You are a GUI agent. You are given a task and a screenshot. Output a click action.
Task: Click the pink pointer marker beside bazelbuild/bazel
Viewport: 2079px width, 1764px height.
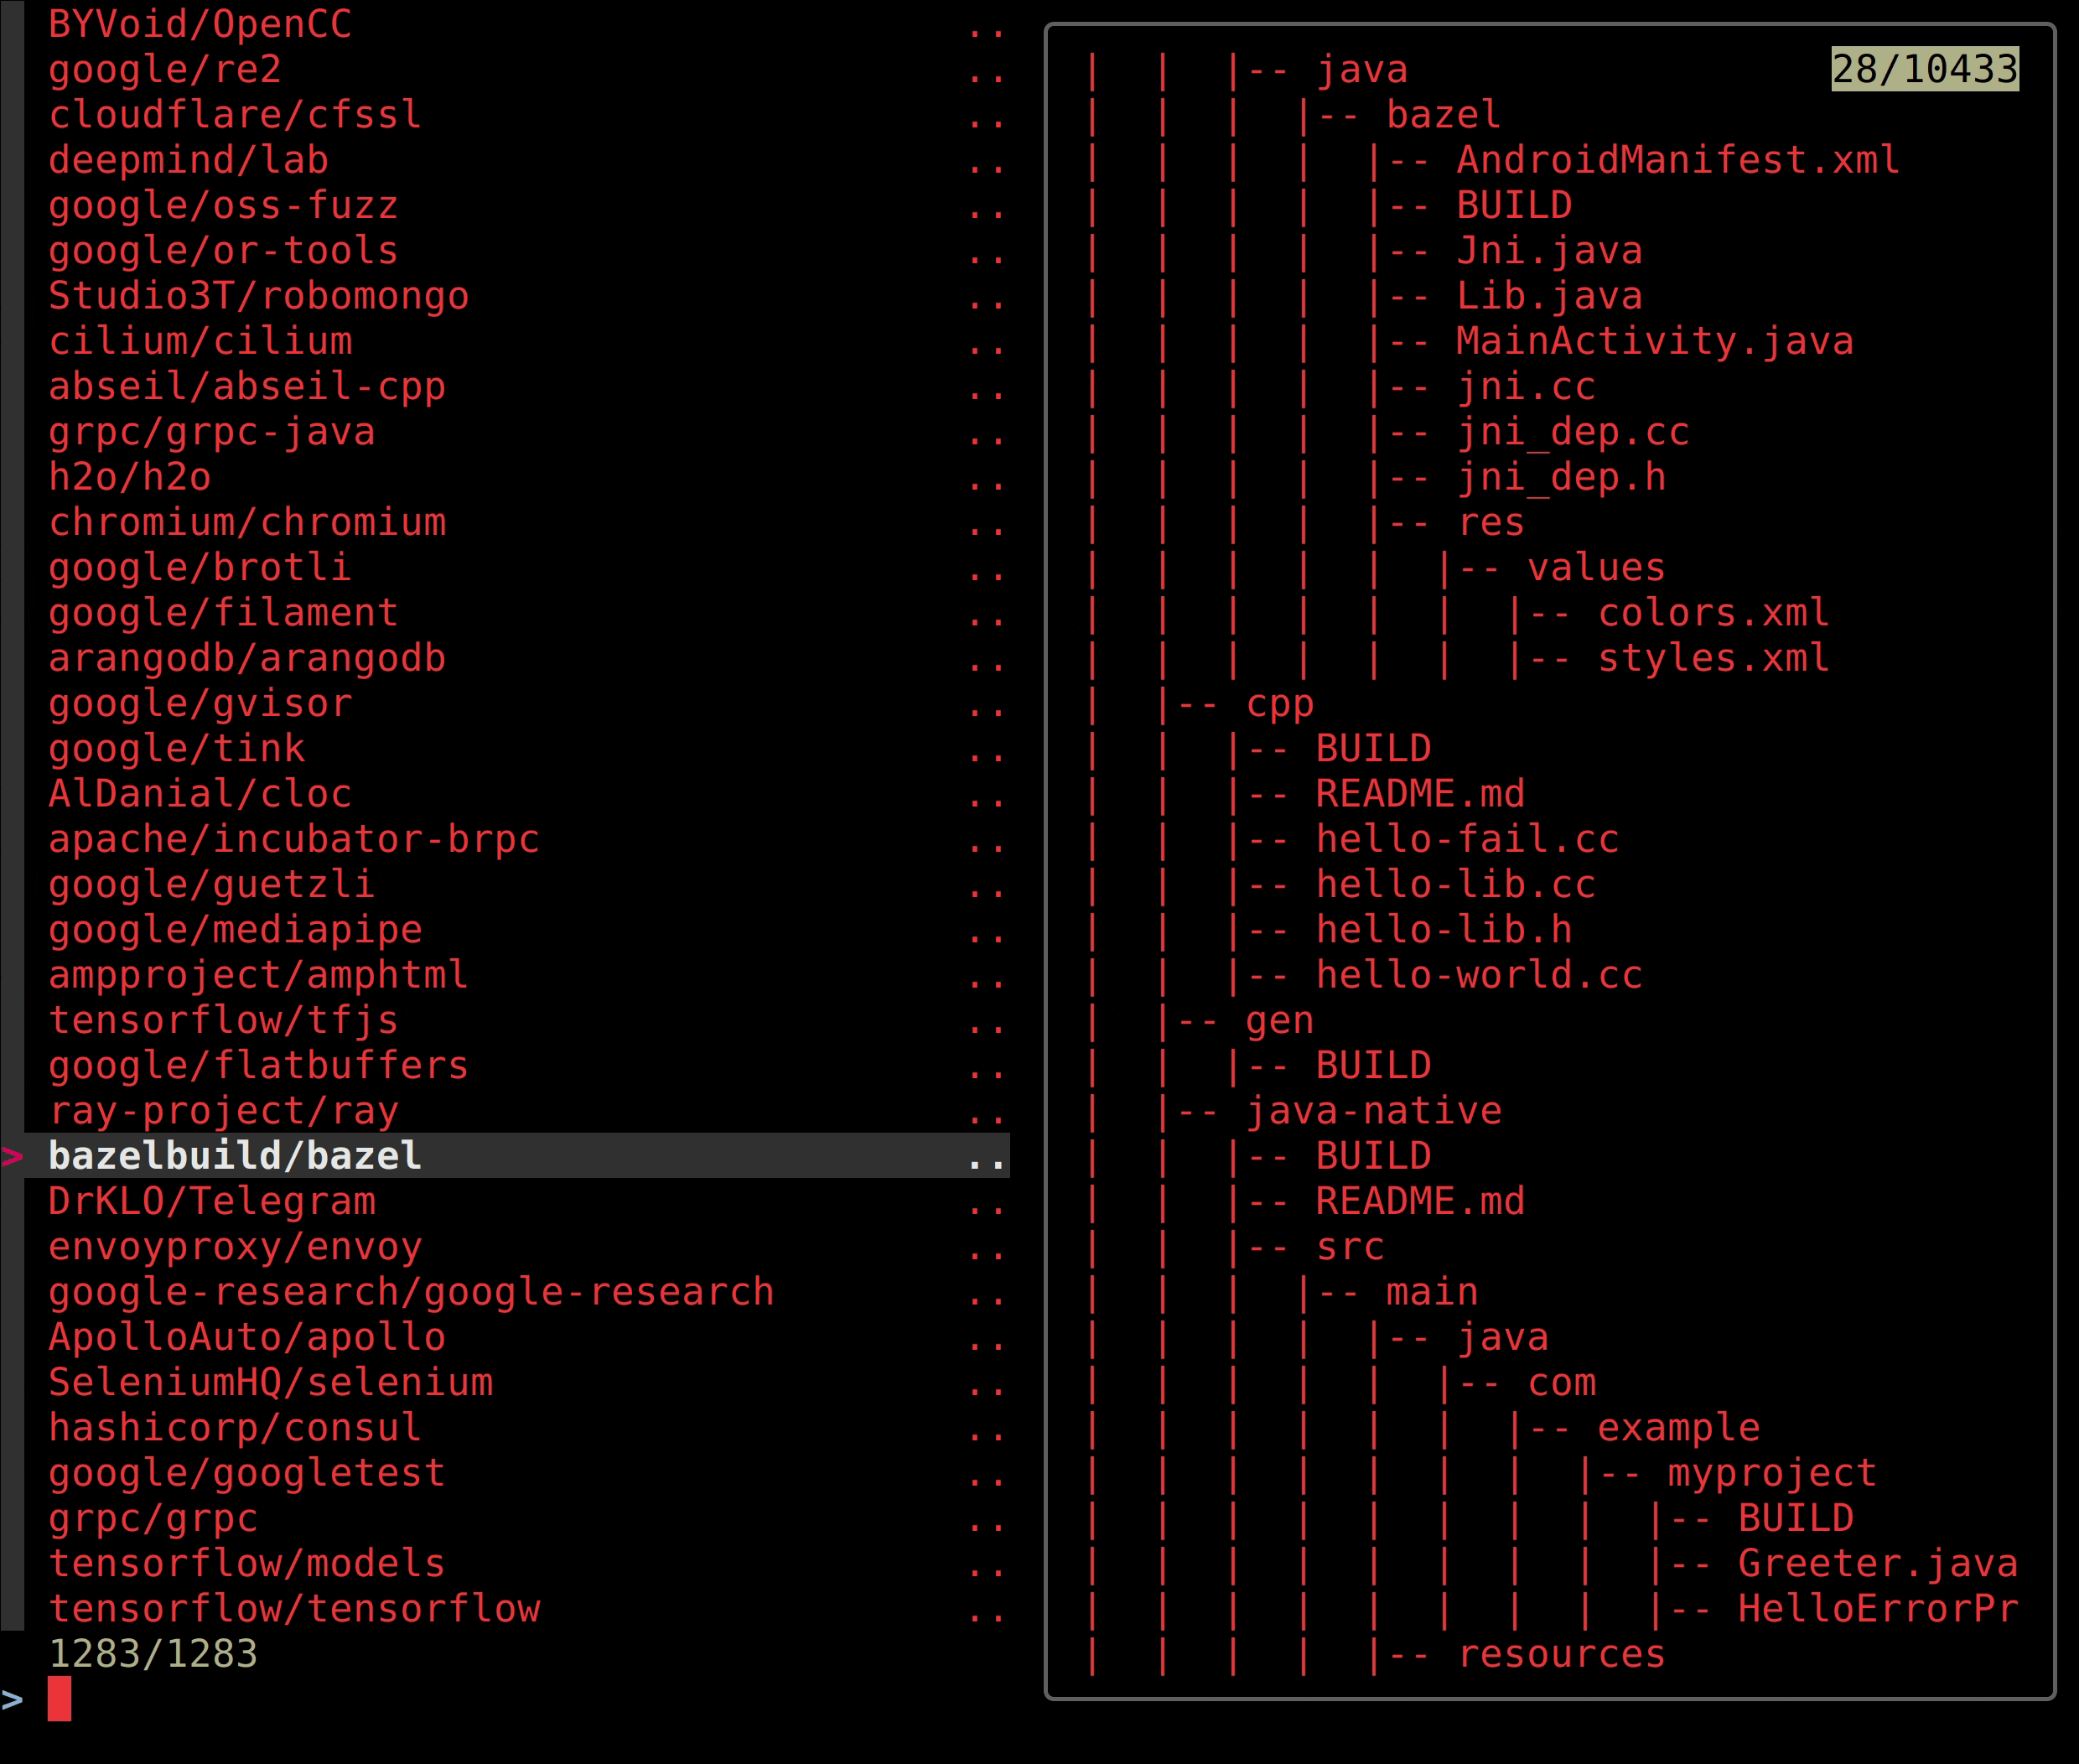pos(12,1157)
